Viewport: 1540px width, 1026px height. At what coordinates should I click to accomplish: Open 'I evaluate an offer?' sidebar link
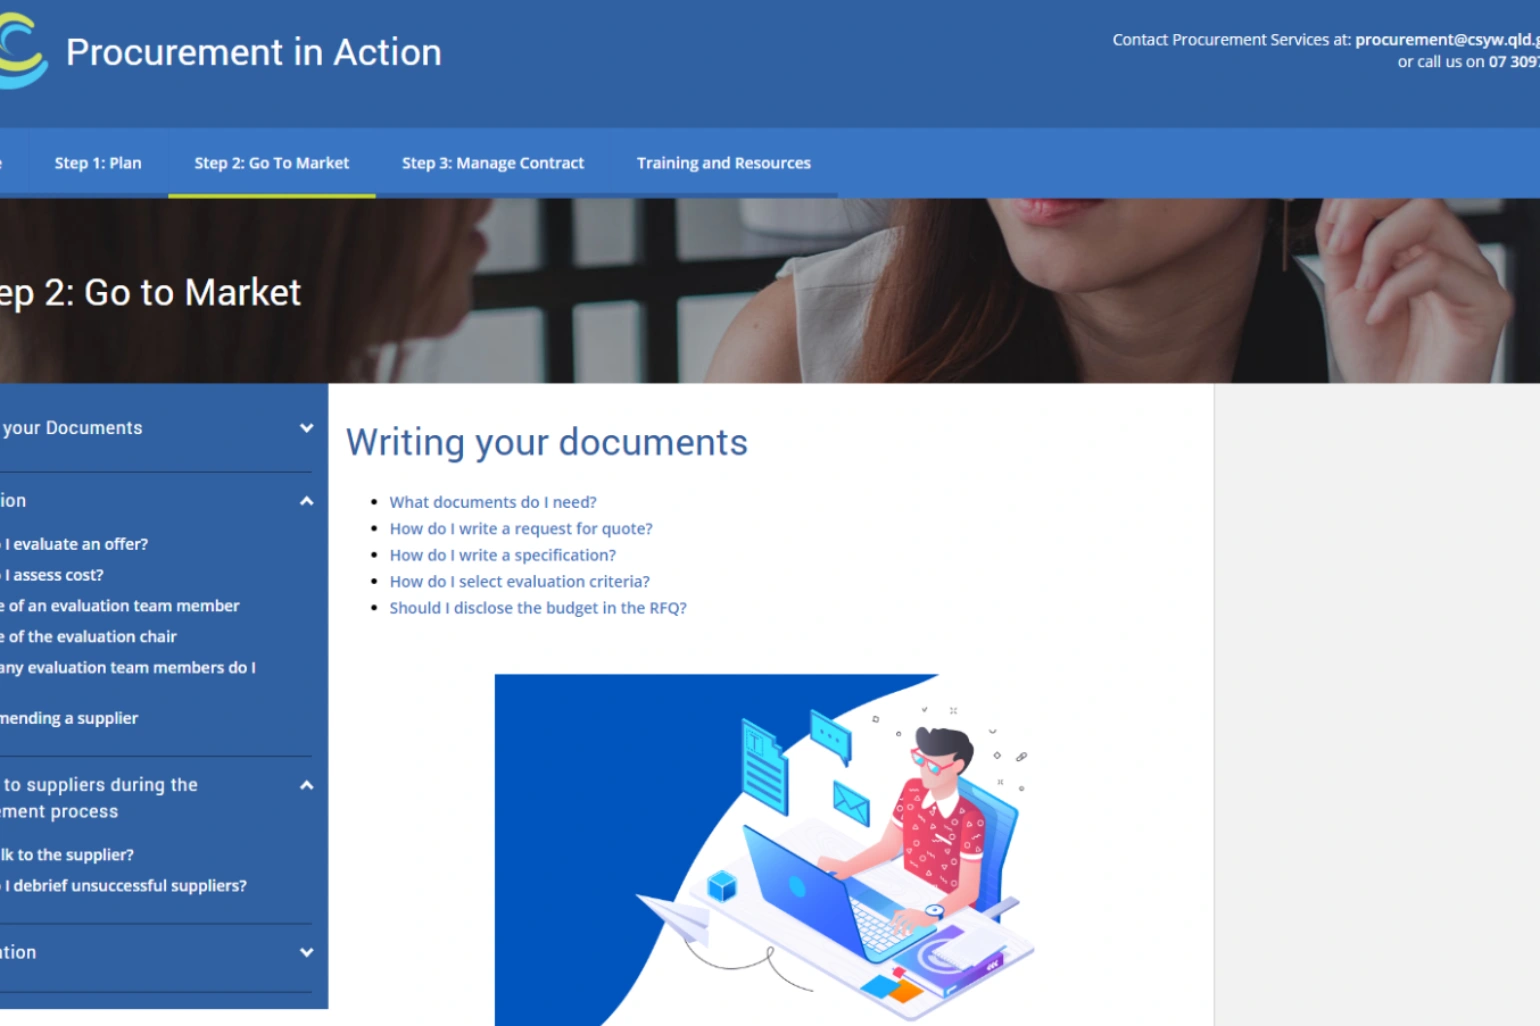tap(74, 544)
